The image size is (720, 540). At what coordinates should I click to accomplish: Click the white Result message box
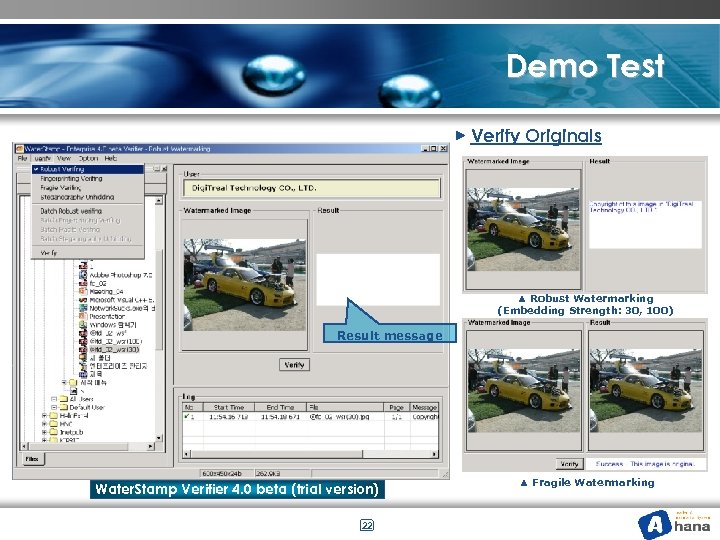[378, 280]
